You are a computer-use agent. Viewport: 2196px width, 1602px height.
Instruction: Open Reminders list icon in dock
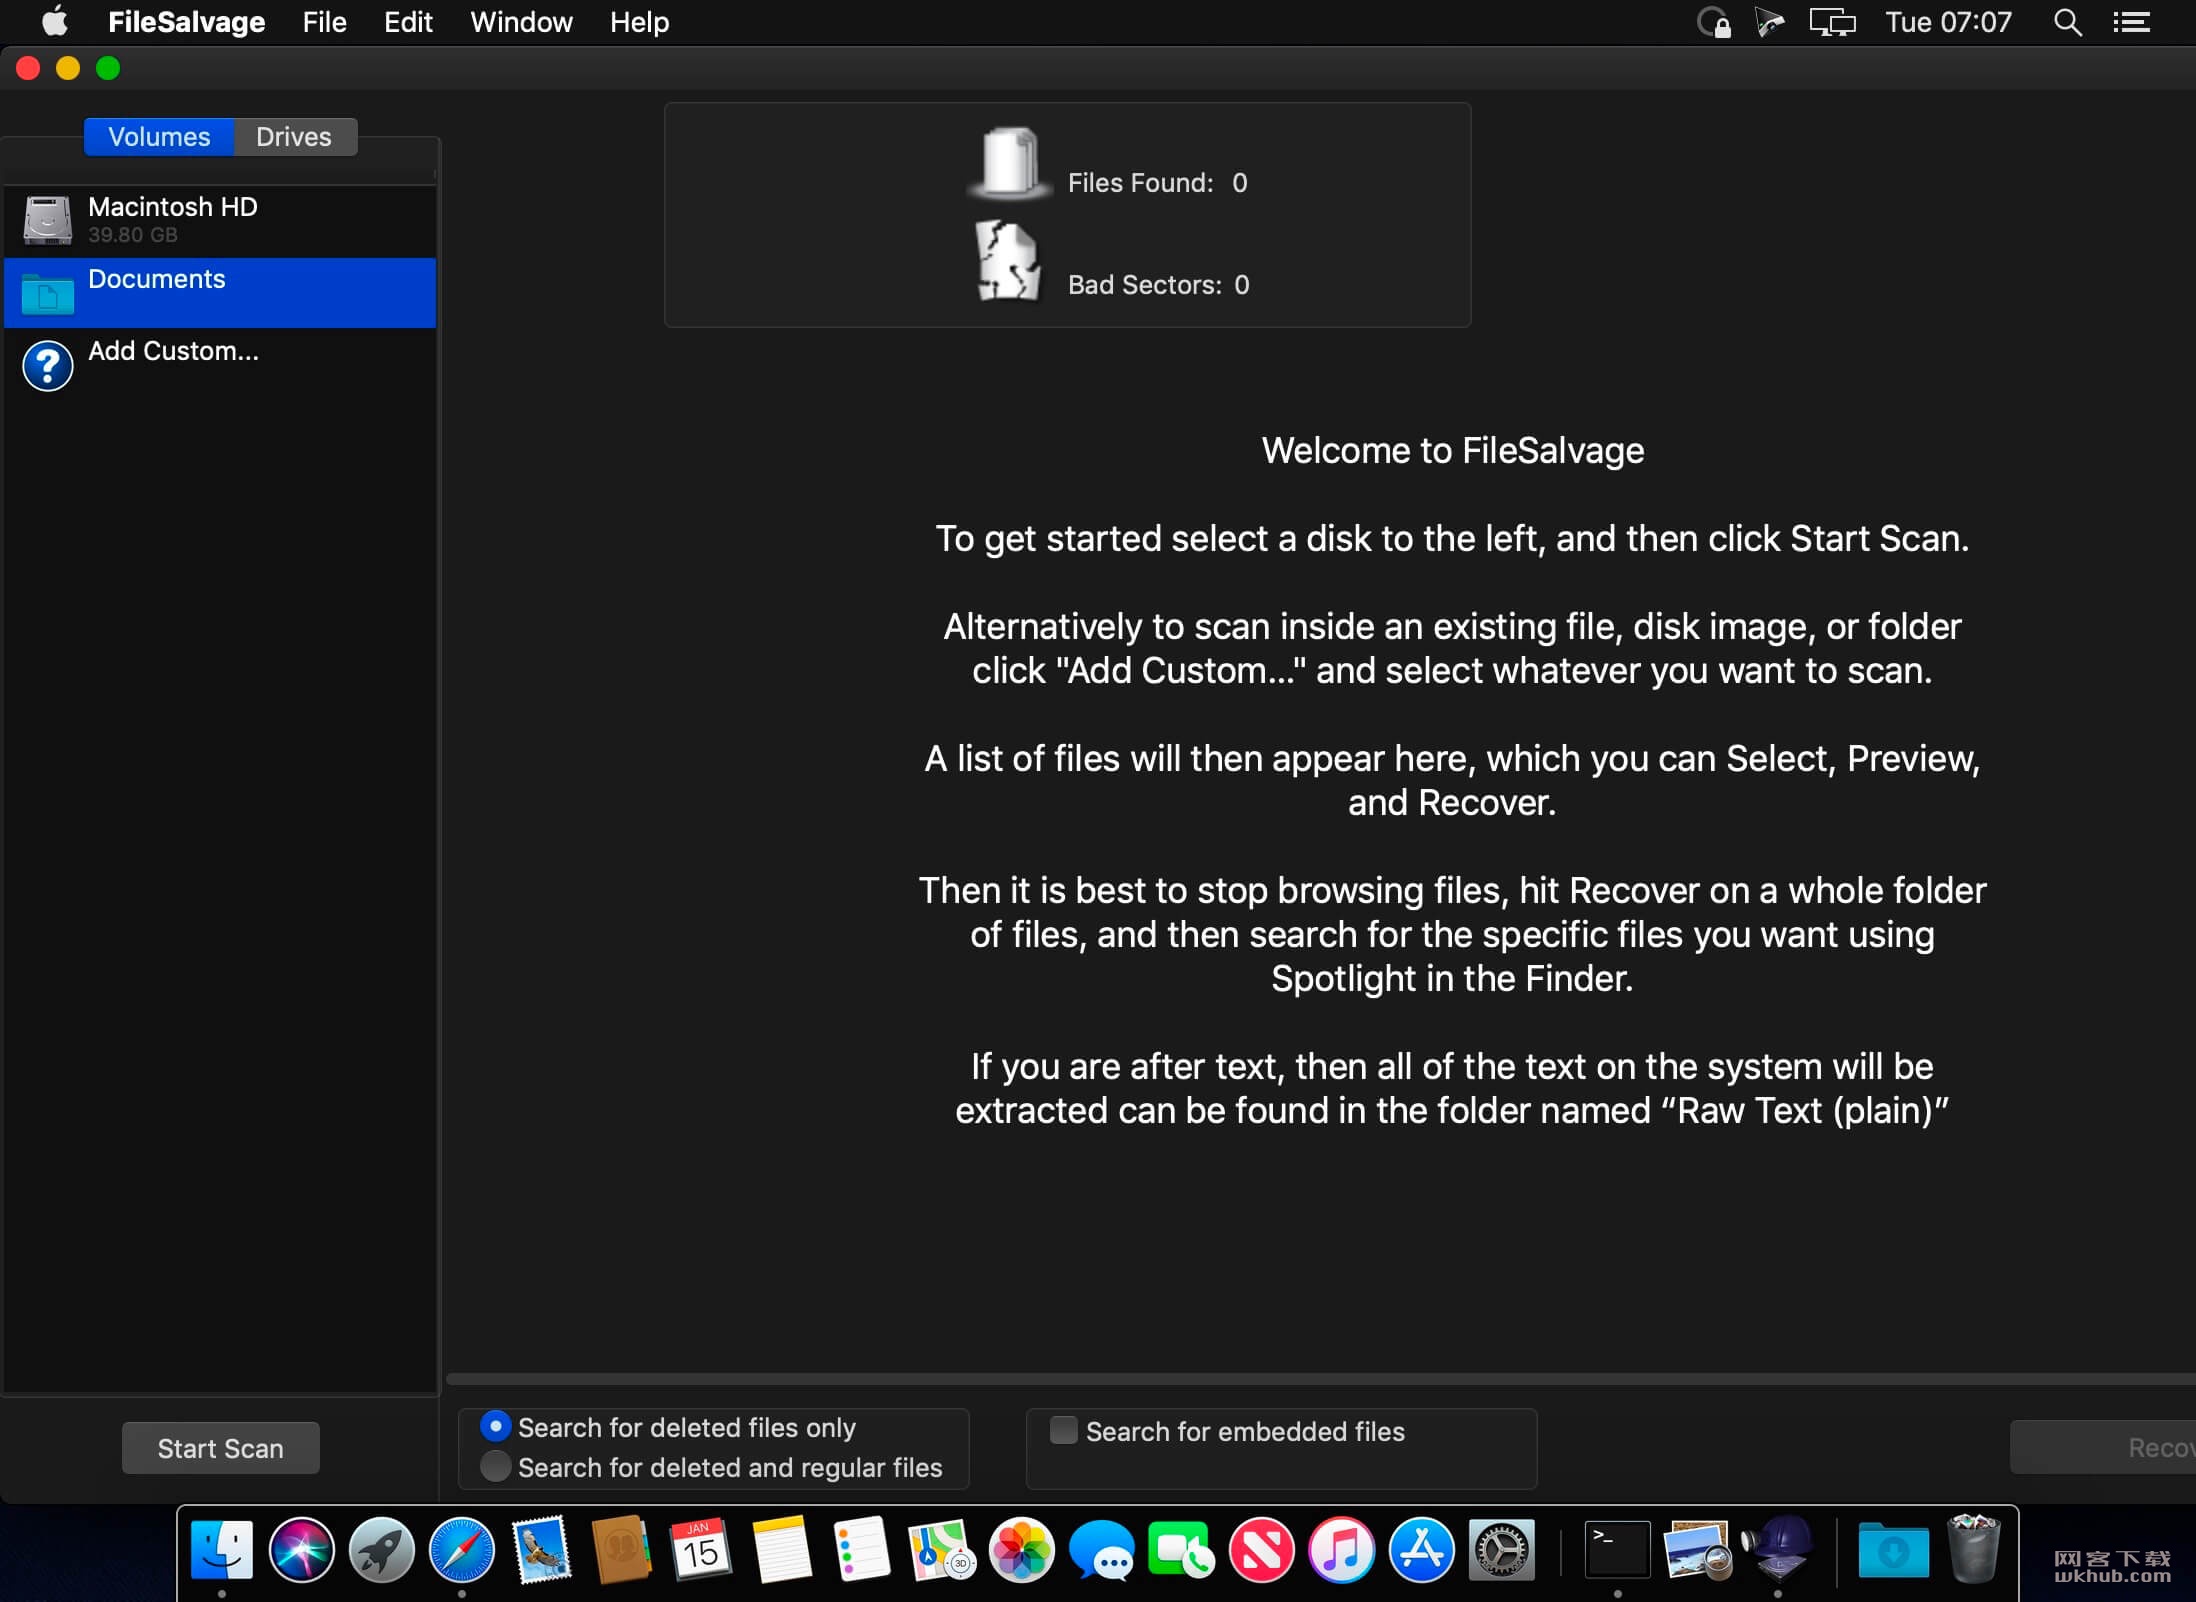pyautogui.click(x=861, y=1550)
